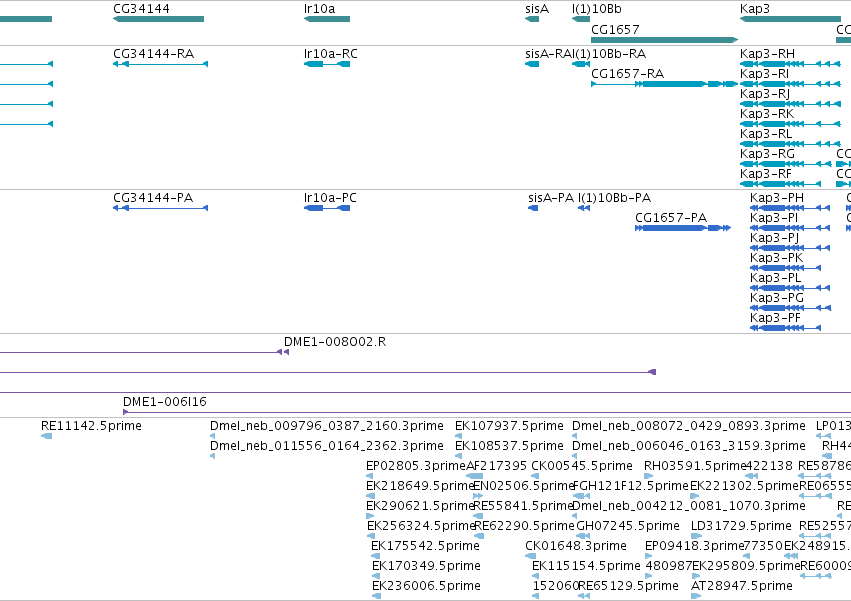Select transcript CG34144-RA label
This screenshot has width=851, height=601.
click(x=153, y=54)
